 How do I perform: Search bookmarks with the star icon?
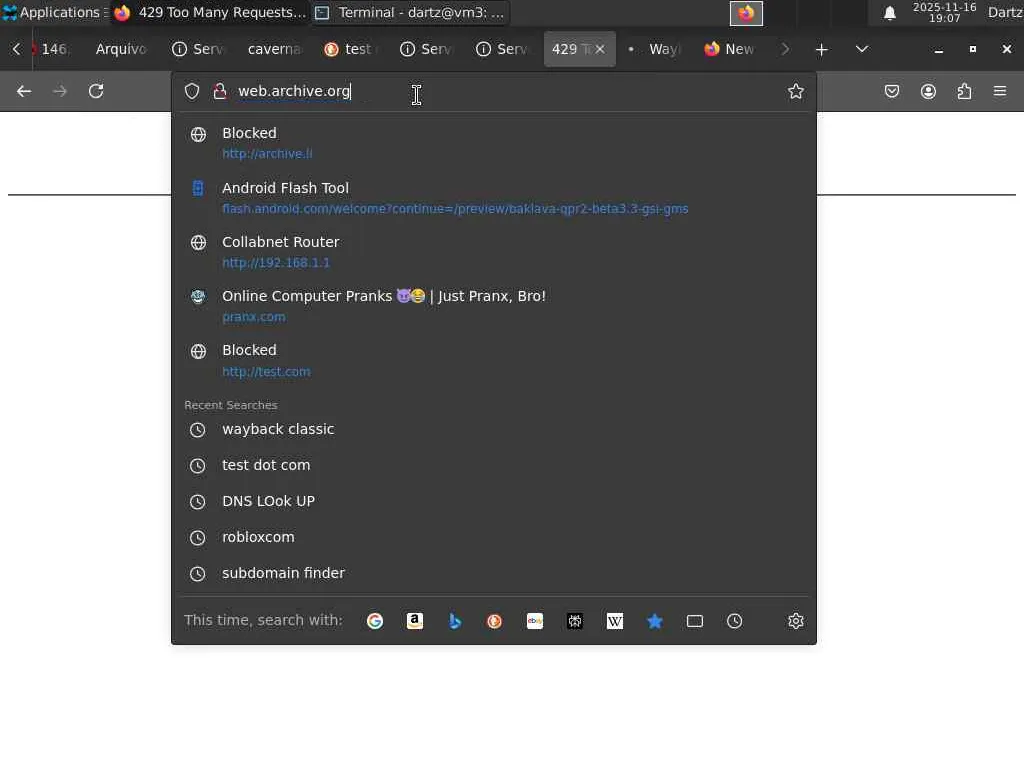(x=654, y=621)
